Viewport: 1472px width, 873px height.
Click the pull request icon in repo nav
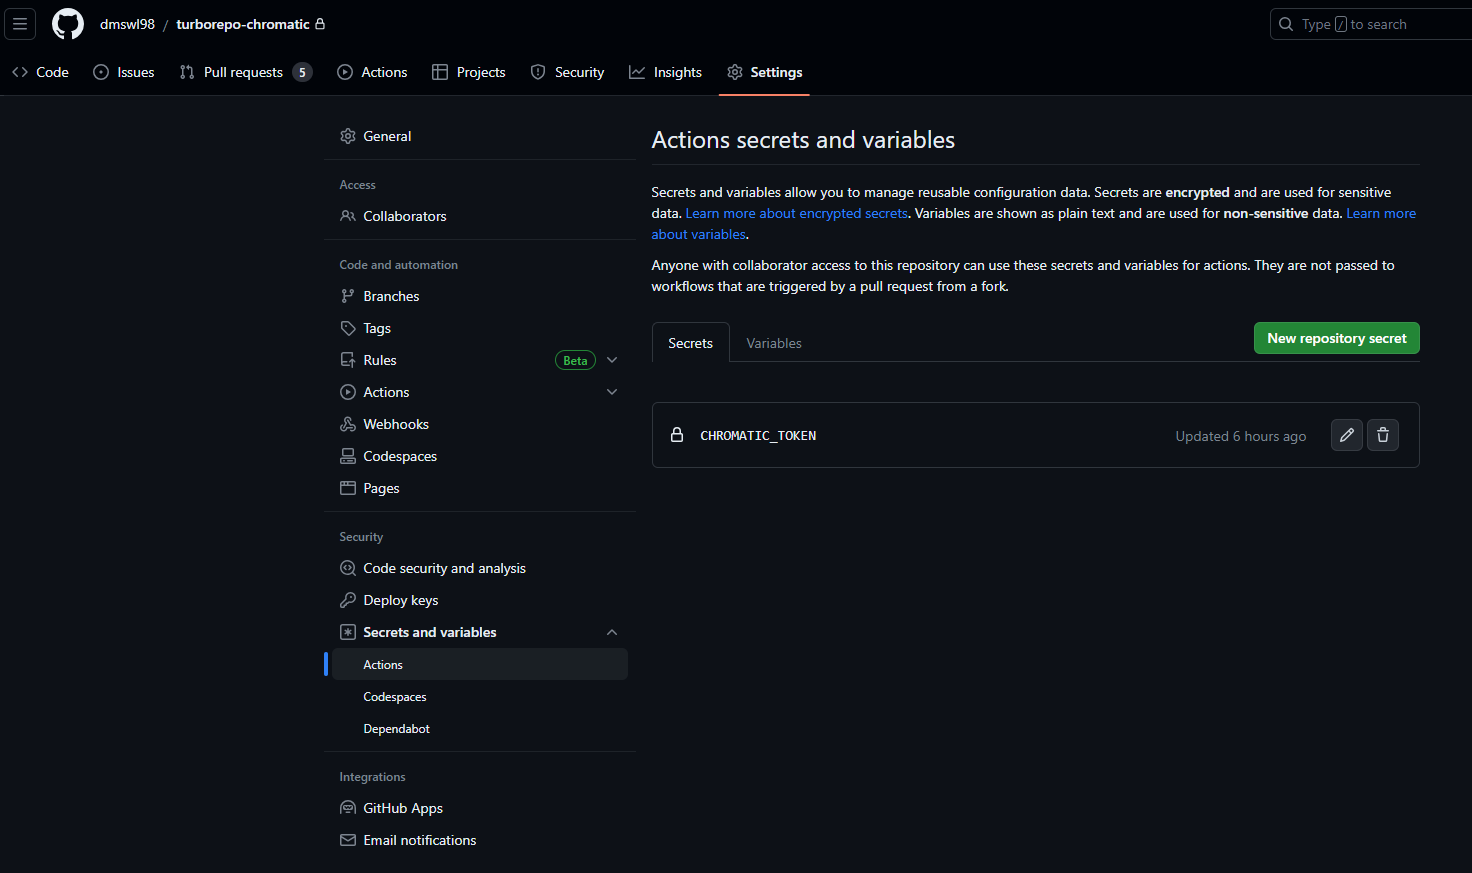click(x=187, y=72)
